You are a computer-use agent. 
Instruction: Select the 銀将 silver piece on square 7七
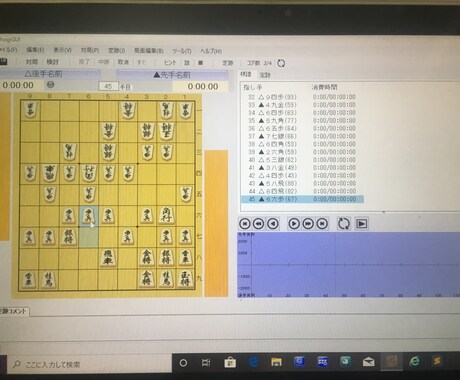tap(69, 236)
